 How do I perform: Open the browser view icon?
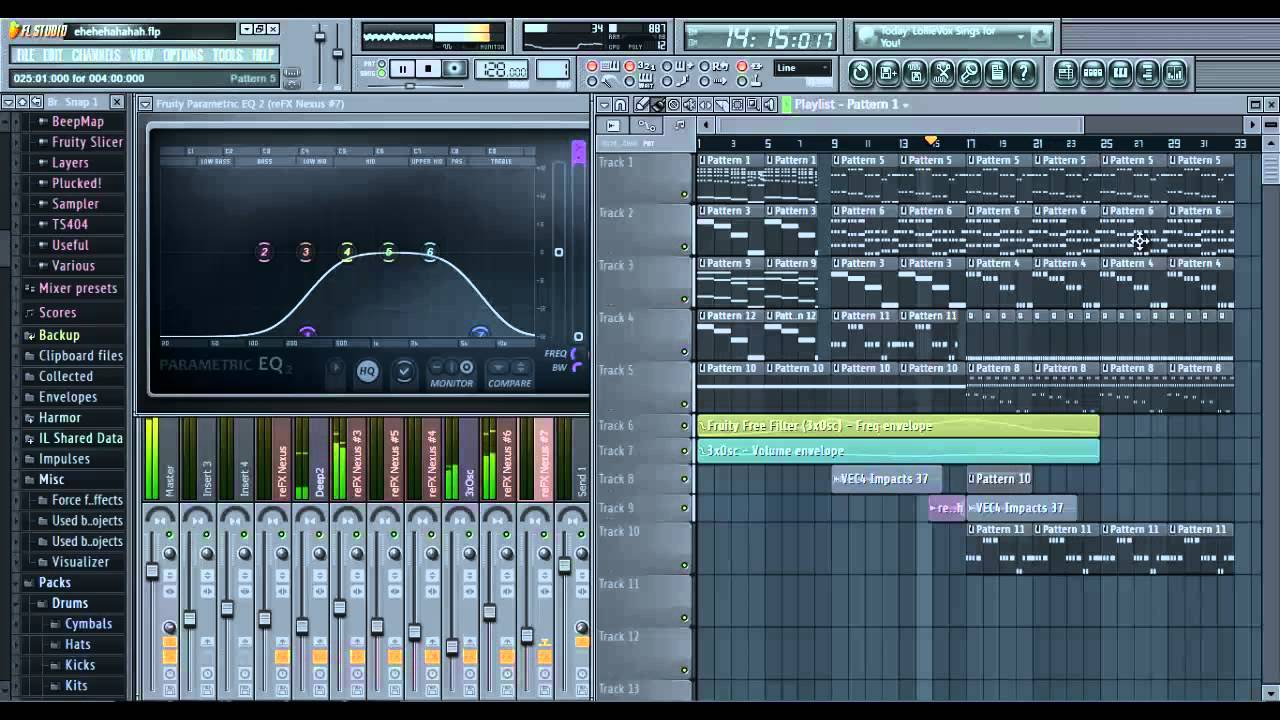[x=1147, y=72]
